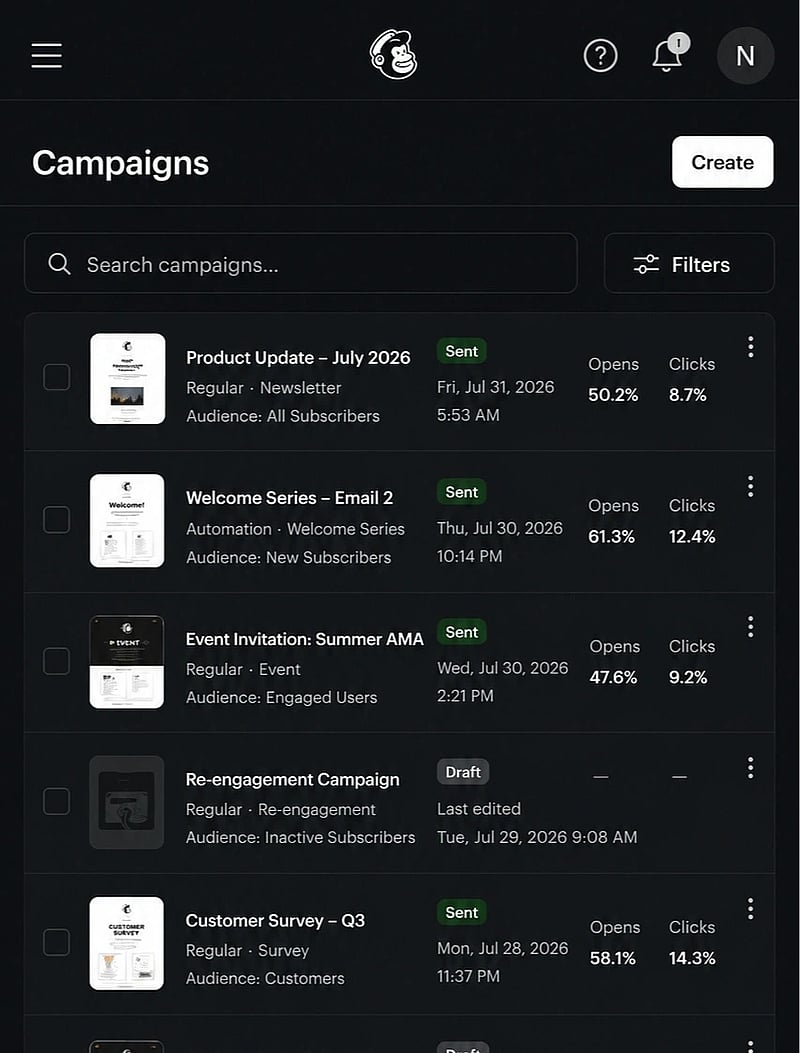Click 'Audience: All Subscribers' text

[283, 416]
